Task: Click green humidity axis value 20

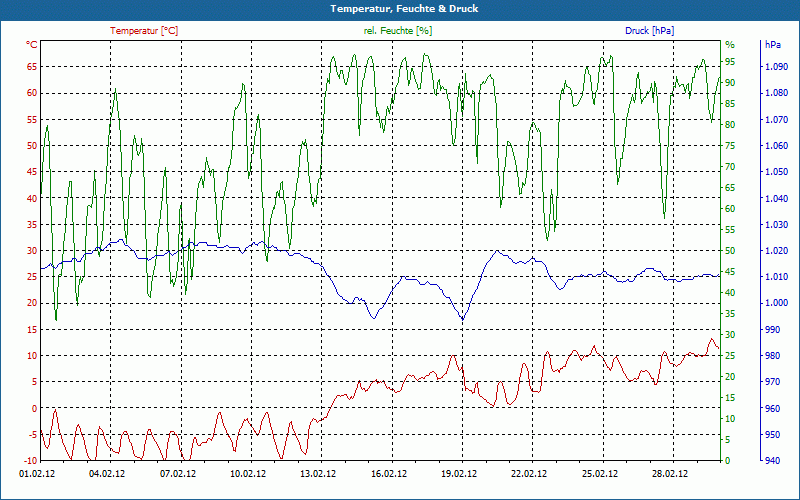Action: pyautogui.click(x=731, y=377)
